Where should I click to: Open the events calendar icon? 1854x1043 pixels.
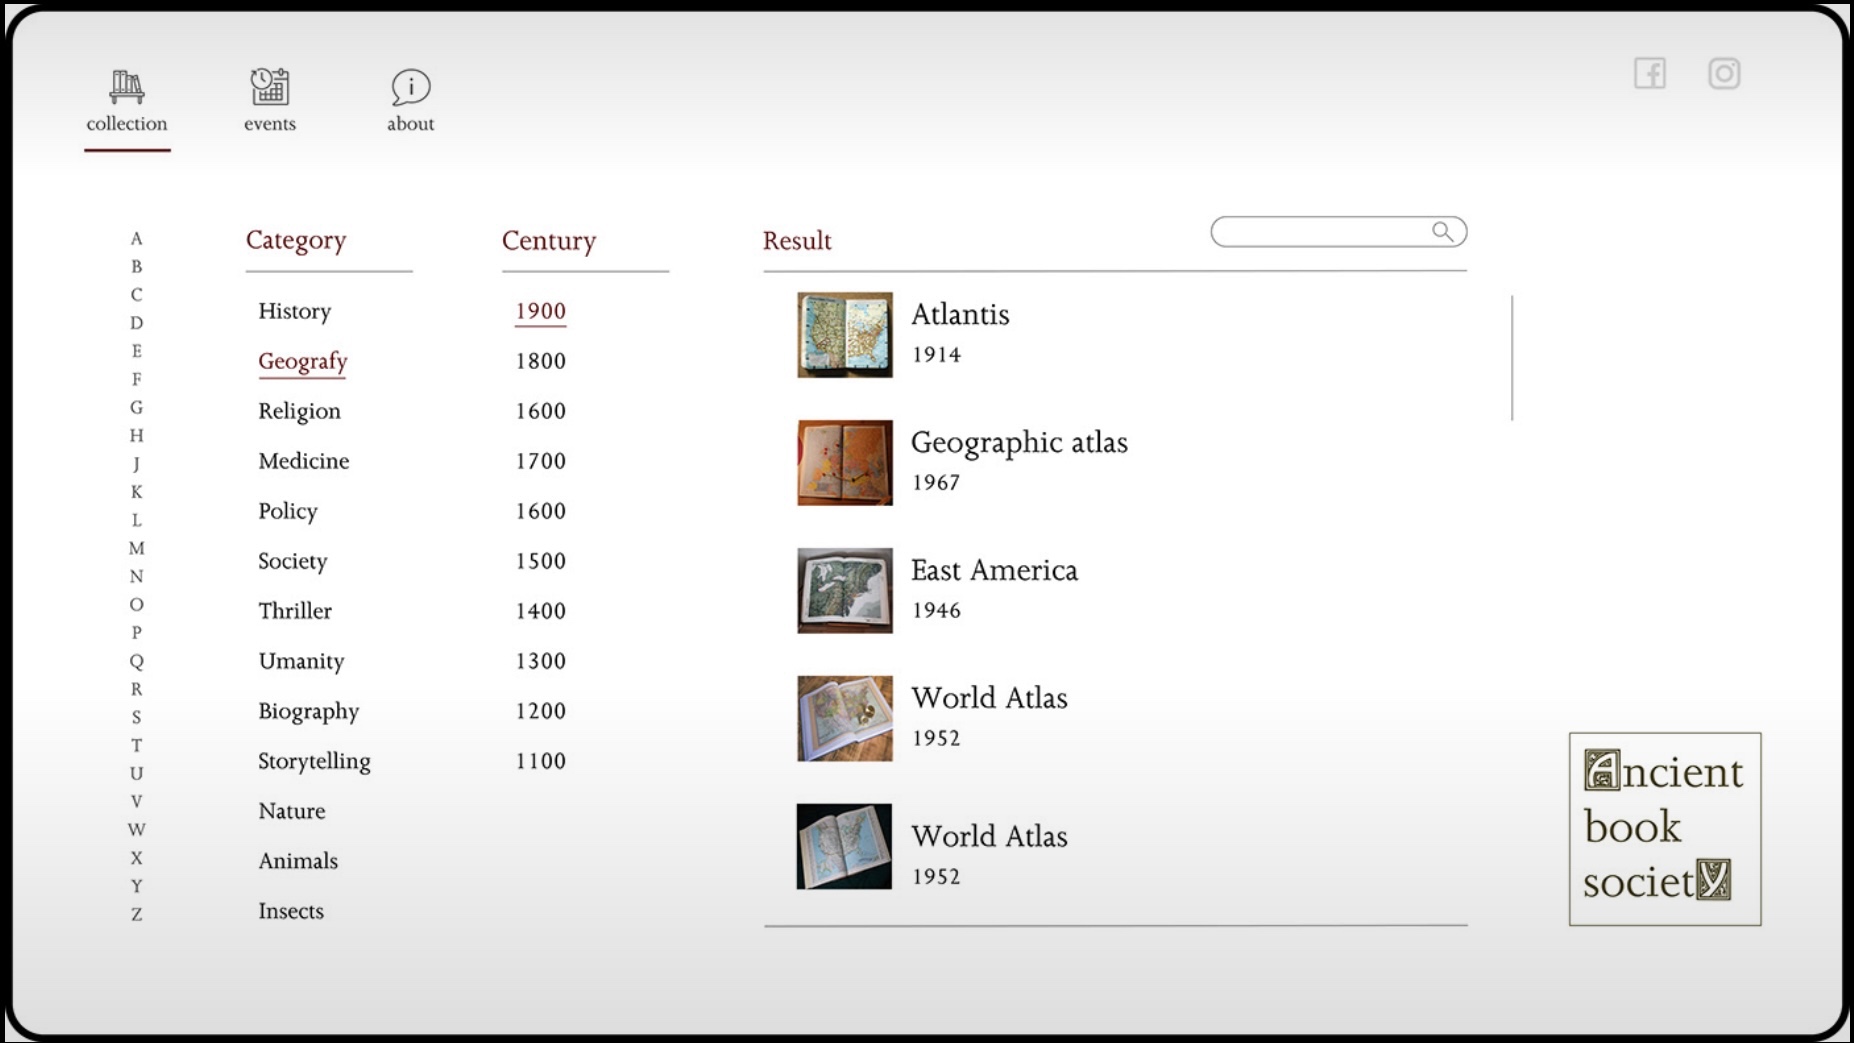point(270,87)
